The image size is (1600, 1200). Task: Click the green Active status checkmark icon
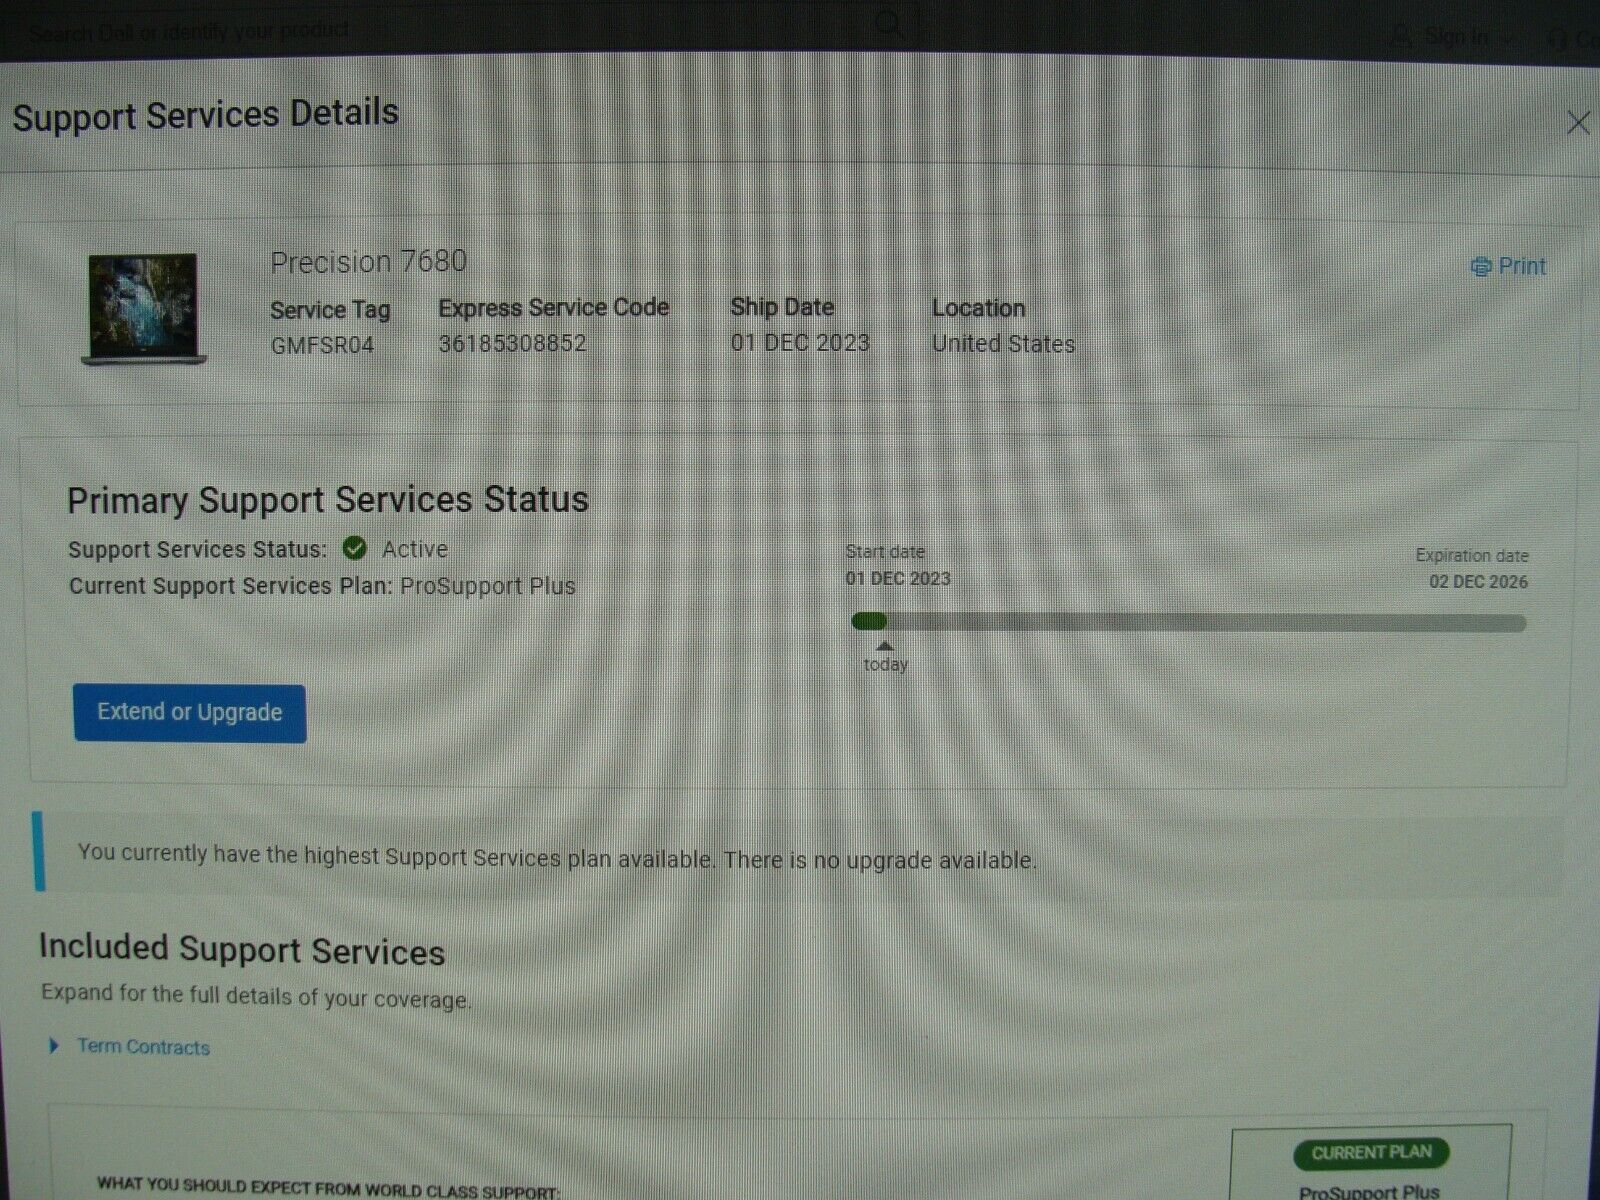354,548
